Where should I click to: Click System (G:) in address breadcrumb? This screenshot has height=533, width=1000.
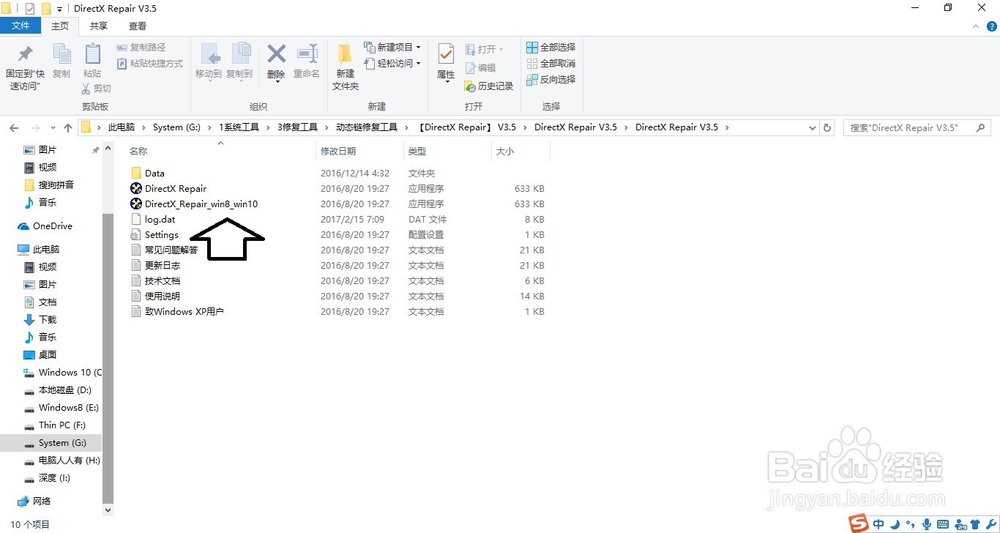click(177, 128)
